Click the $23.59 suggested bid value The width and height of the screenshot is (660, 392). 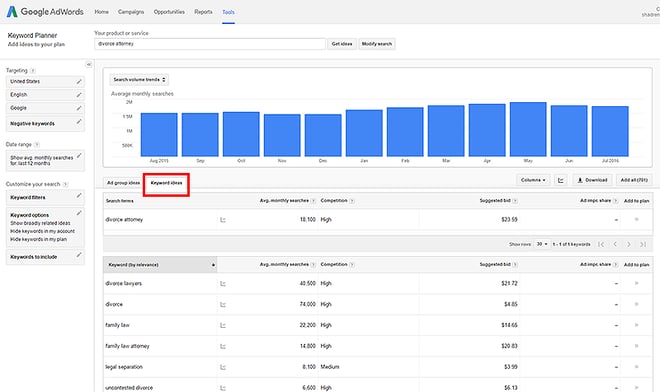tap(509, 220)
